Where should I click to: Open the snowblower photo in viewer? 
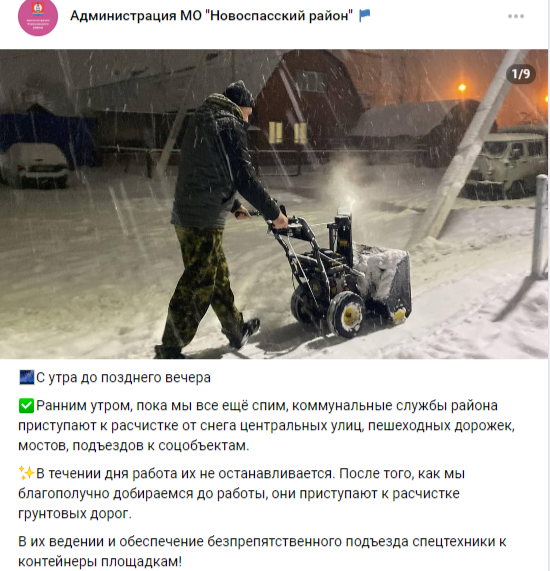pos(274,204)
